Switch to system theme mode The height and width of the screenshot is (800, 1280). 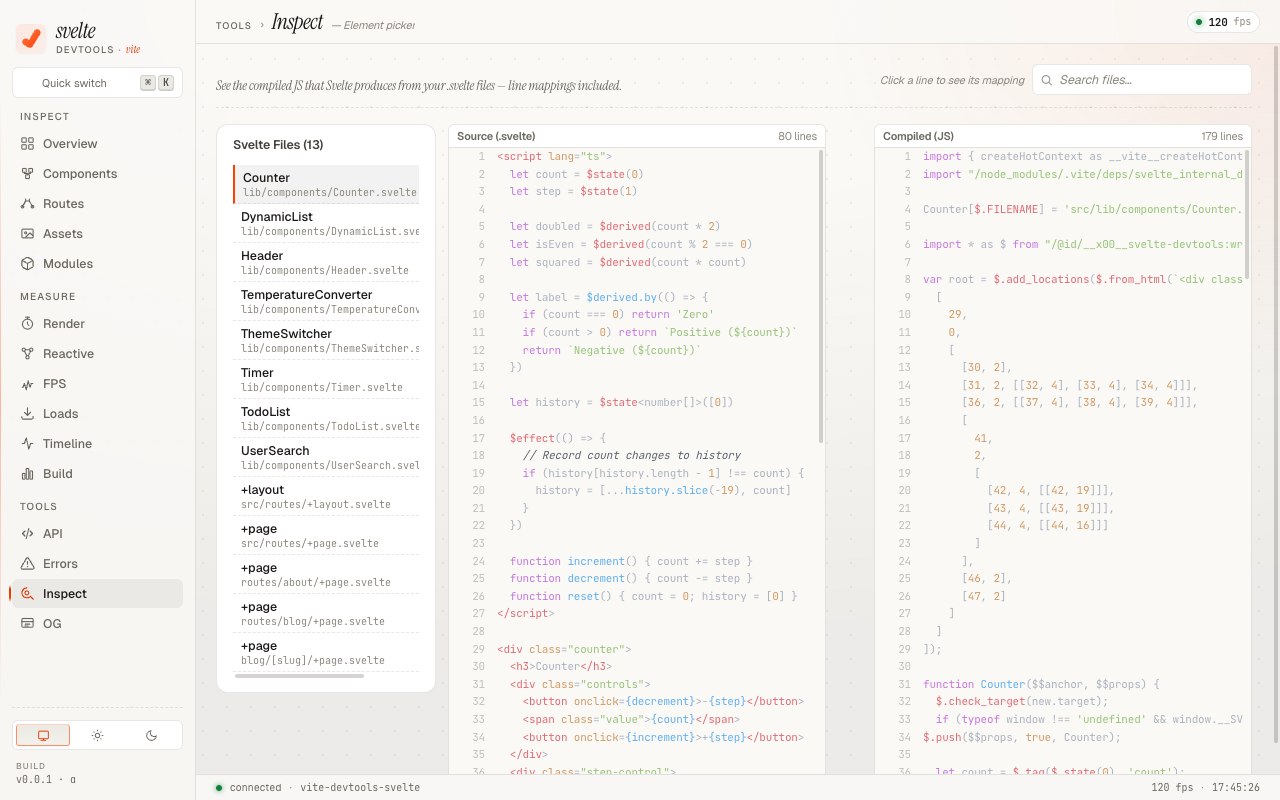[43, 735]
